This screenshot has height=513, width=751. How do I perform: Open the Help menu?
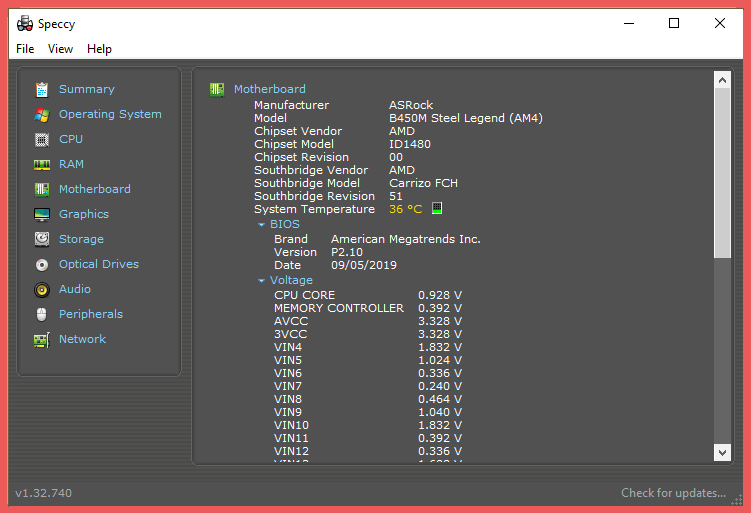pyautogui.click(x=99, y=49)
